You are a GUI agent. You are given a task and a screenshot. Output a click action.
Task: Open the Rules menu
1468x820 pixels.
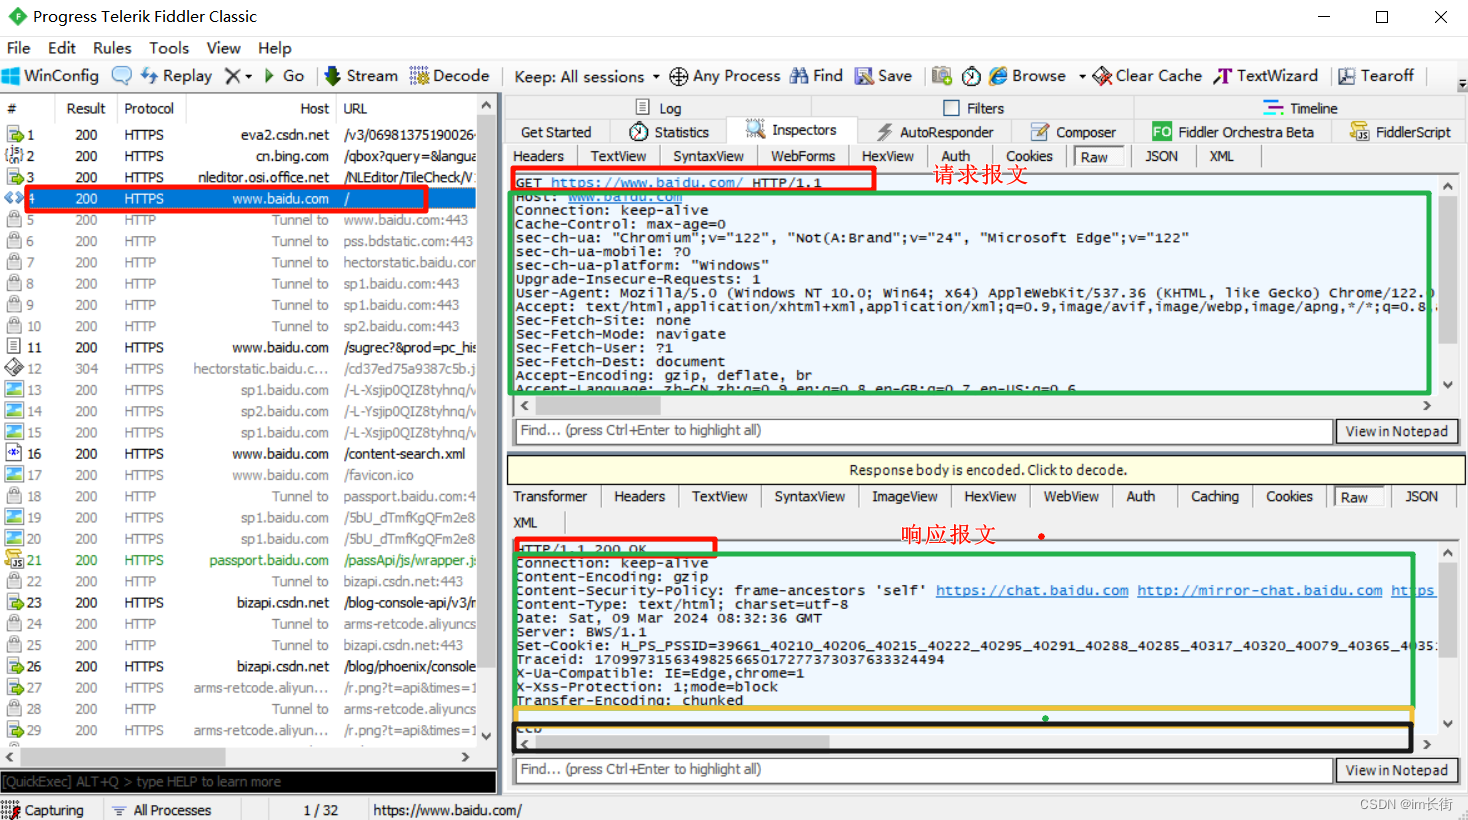tap(112, 48)
